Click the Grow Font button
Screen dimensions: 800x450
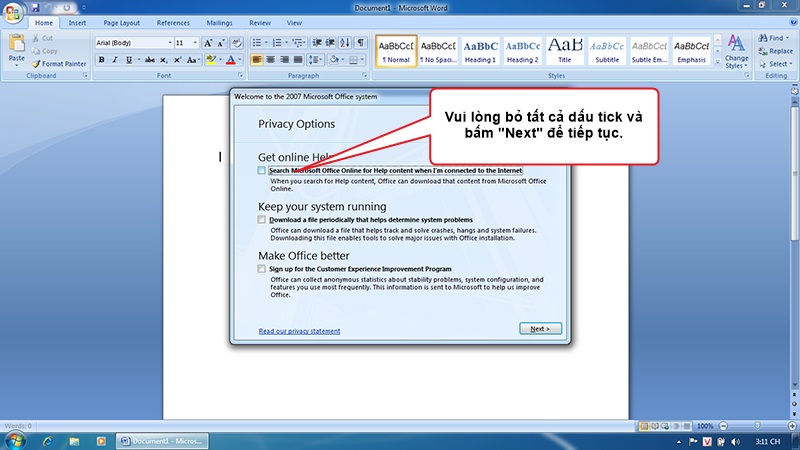(x=208, y=43)
